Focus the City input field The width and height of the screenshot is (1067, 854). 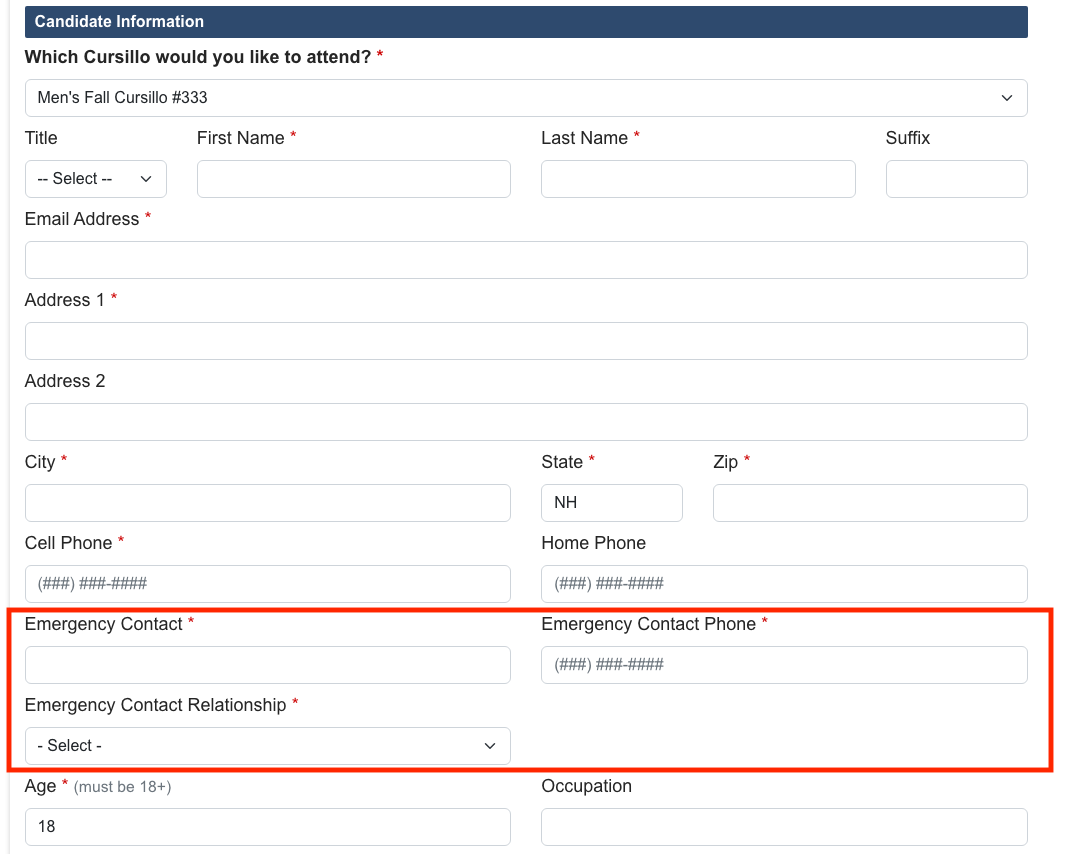[x=267, y=503]
